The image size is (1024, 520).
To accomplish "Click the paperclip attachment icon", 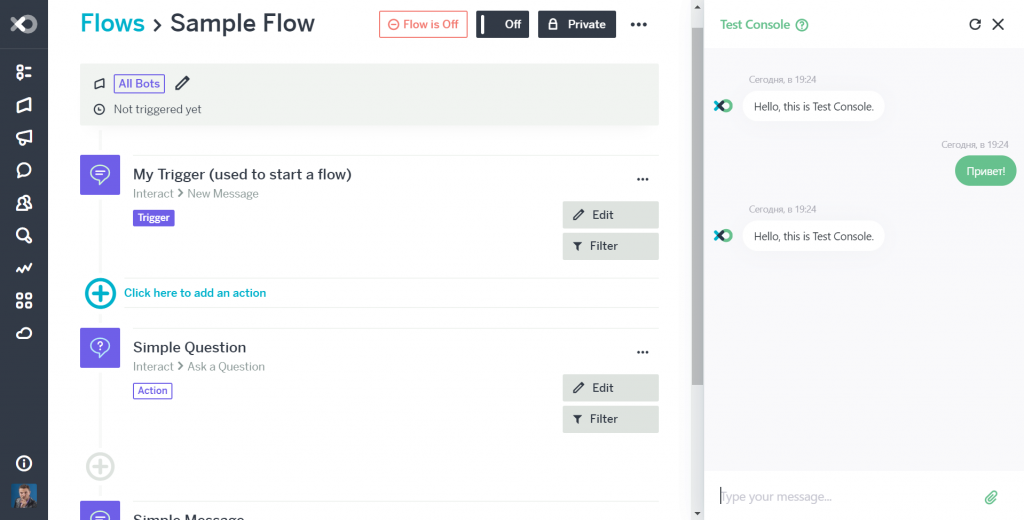I will (991, 496).
